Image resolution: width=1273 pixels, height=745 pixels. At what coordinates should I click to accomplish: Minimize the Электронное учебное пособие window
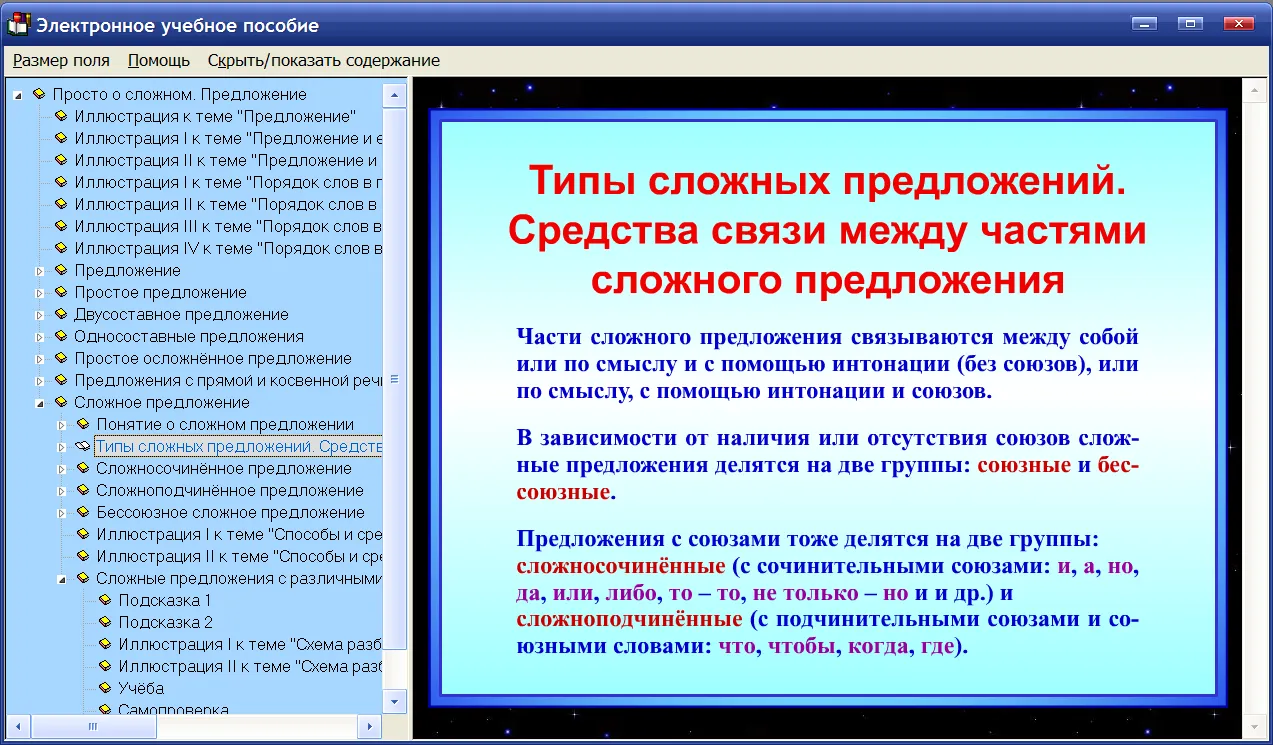pyautogui.click(x=1144, y=23)
